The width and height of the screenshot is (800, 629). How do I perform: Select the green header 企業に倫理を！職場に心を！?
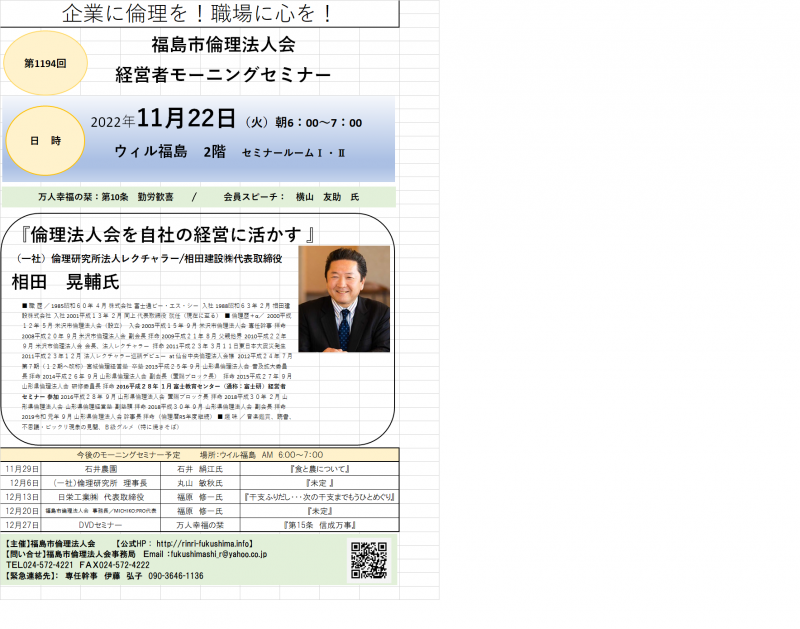pyautogui.click(x=196, y=12)
